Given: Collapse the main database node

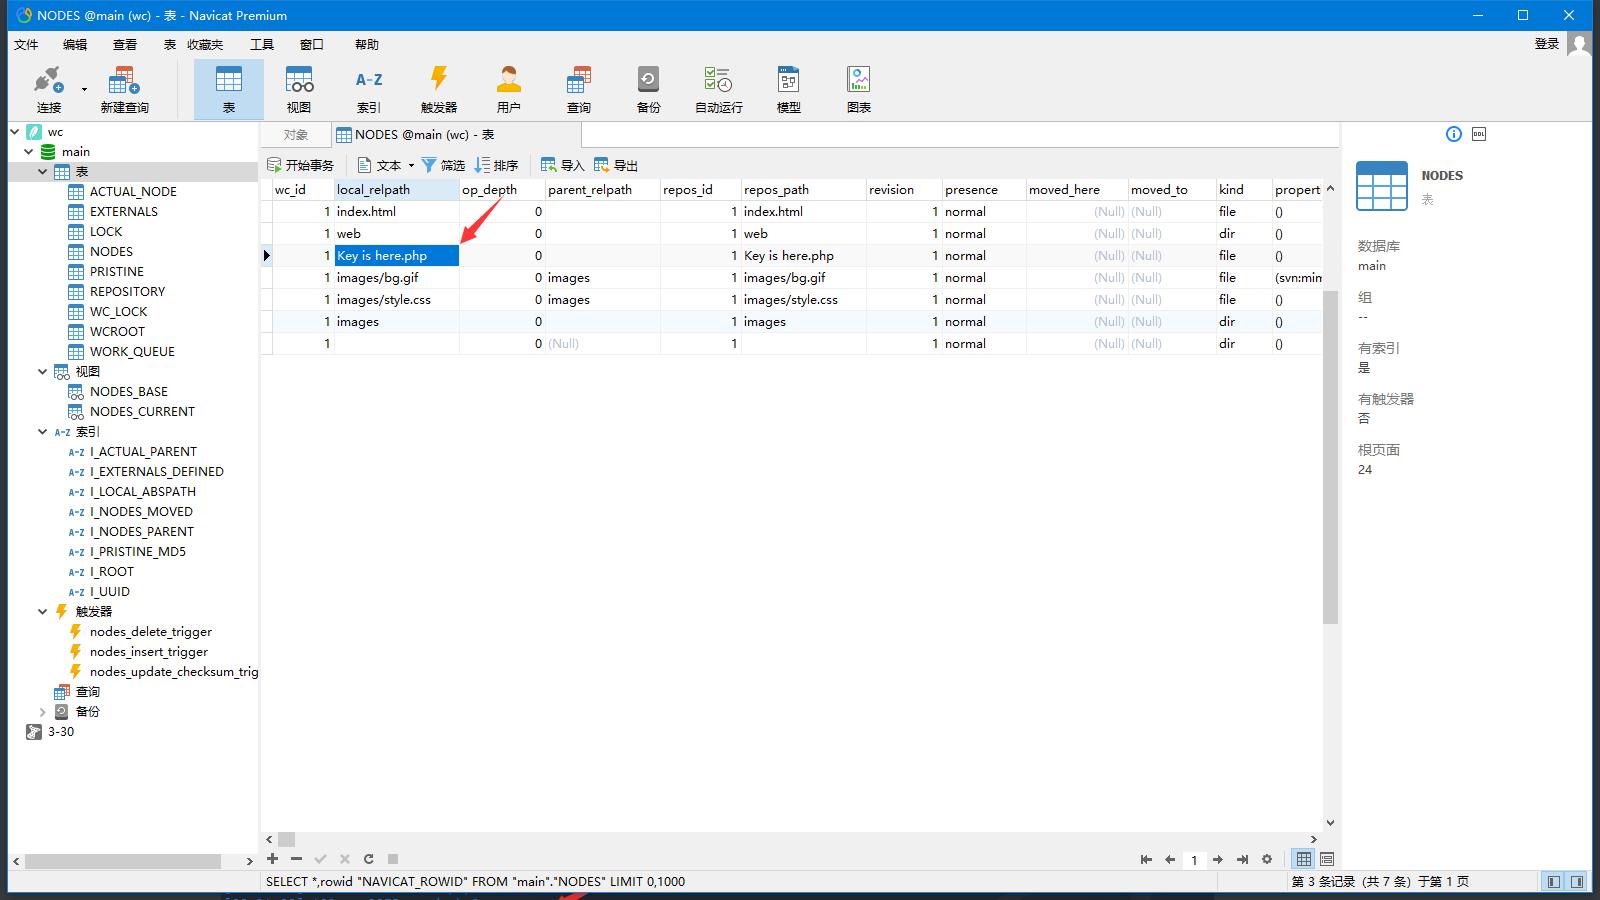Looking at the screenshot, I should [29, 151].
